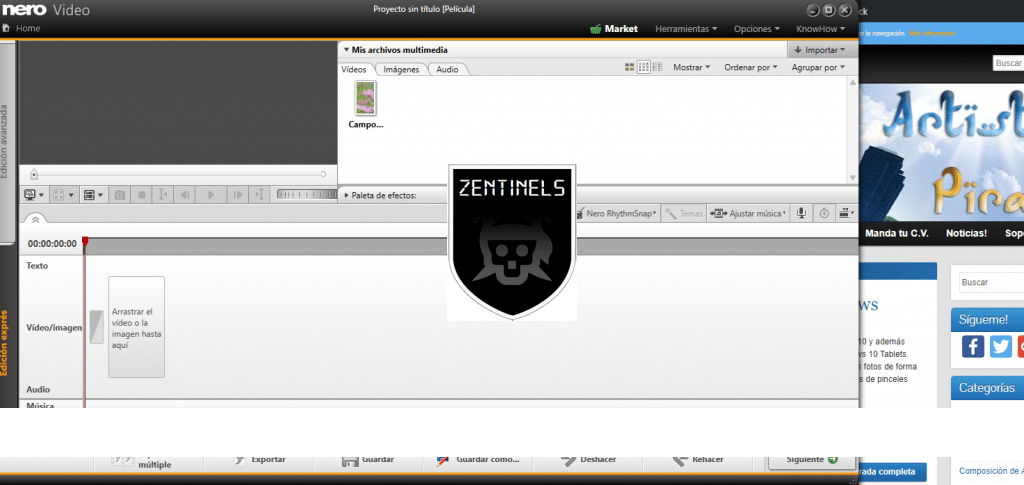This screenshot has height=485, width=1024.
Task: Click the Texto track label
Action: coord(37,266)
